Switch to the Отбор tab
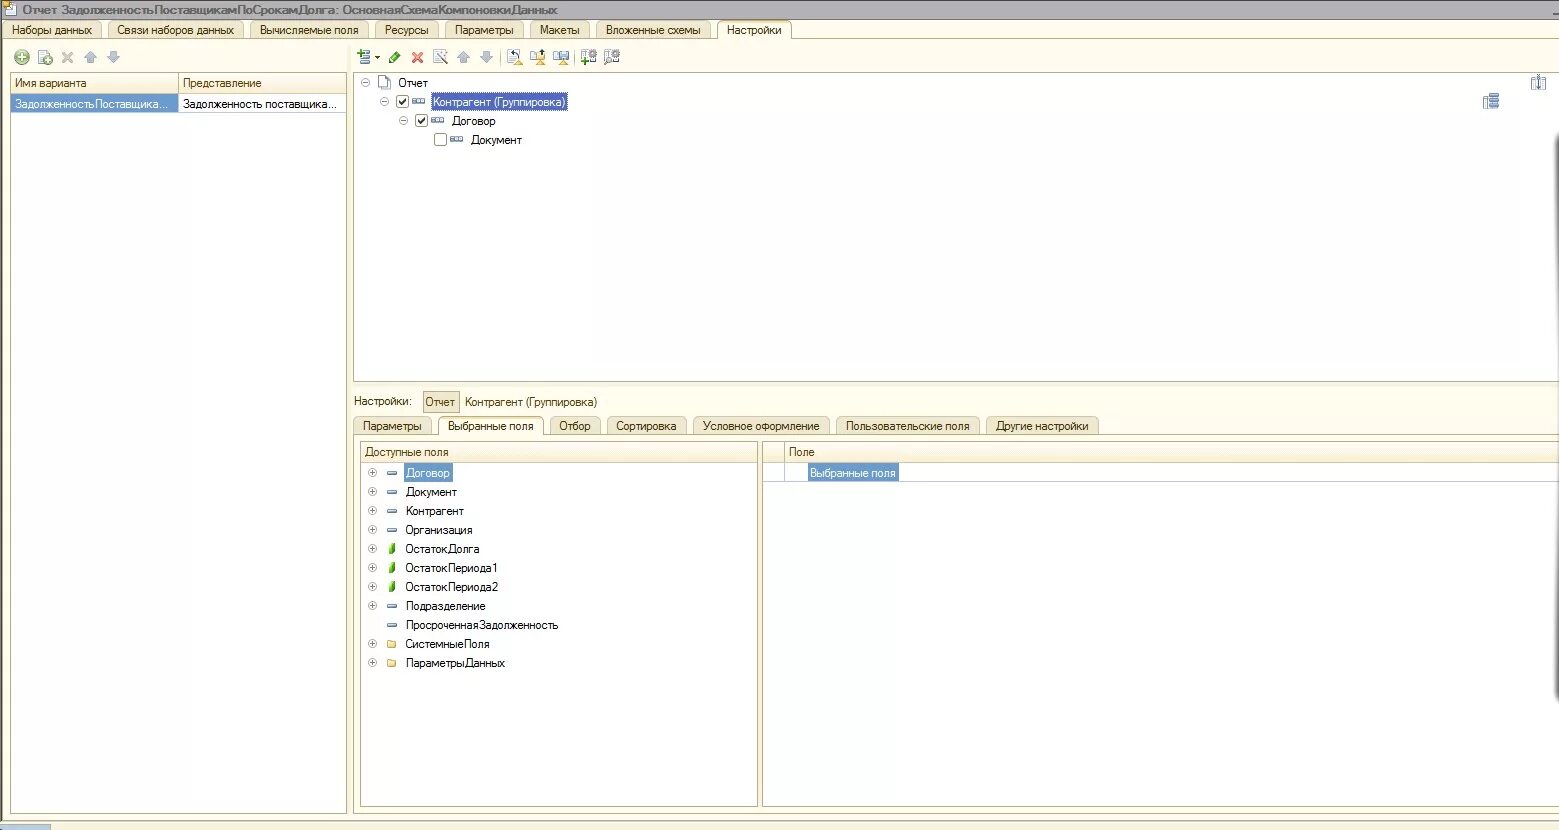 pos(575,426)
